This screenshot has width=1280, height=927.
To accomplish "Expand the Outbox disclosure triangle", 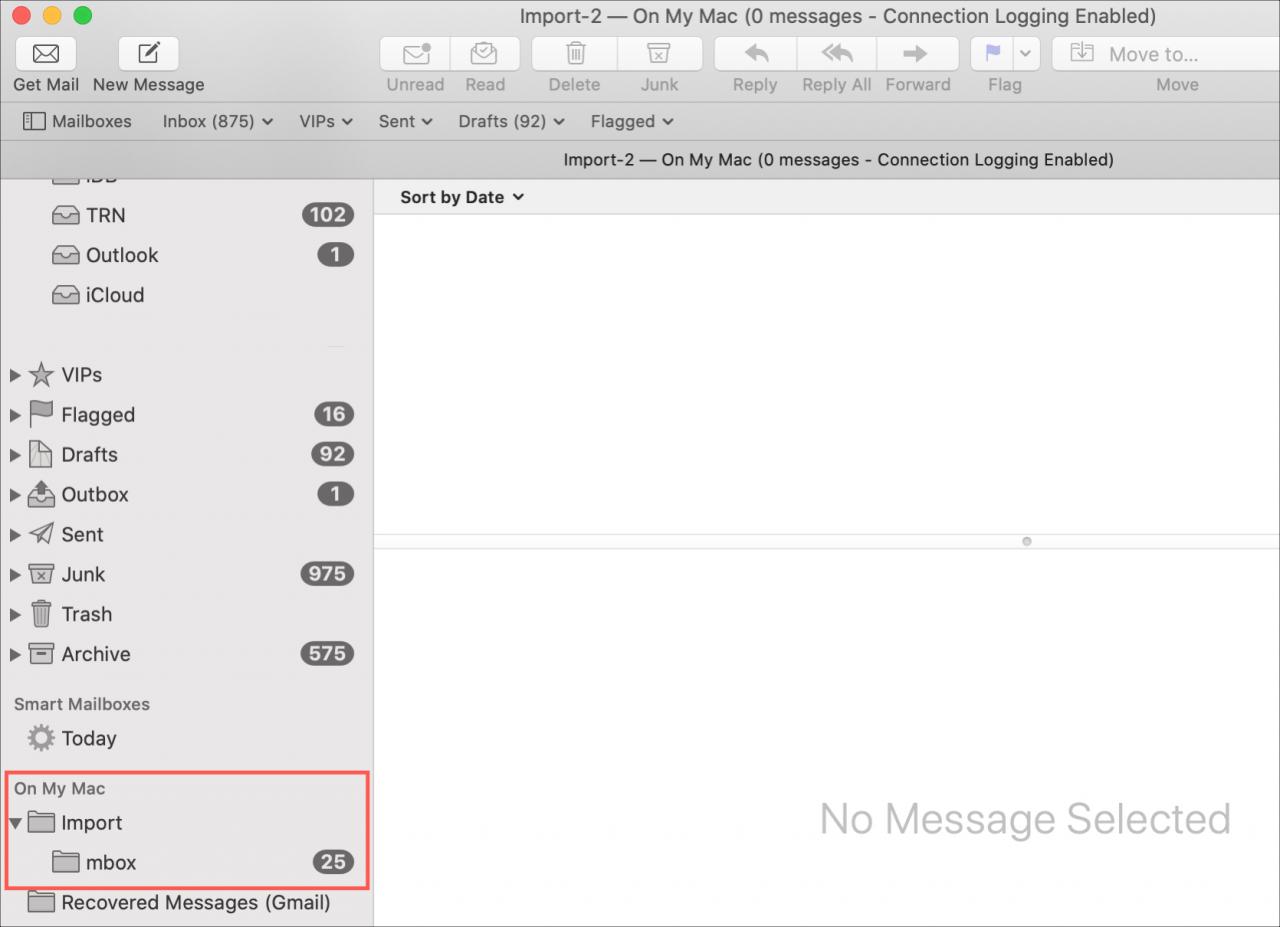I will tap(14, 495).
